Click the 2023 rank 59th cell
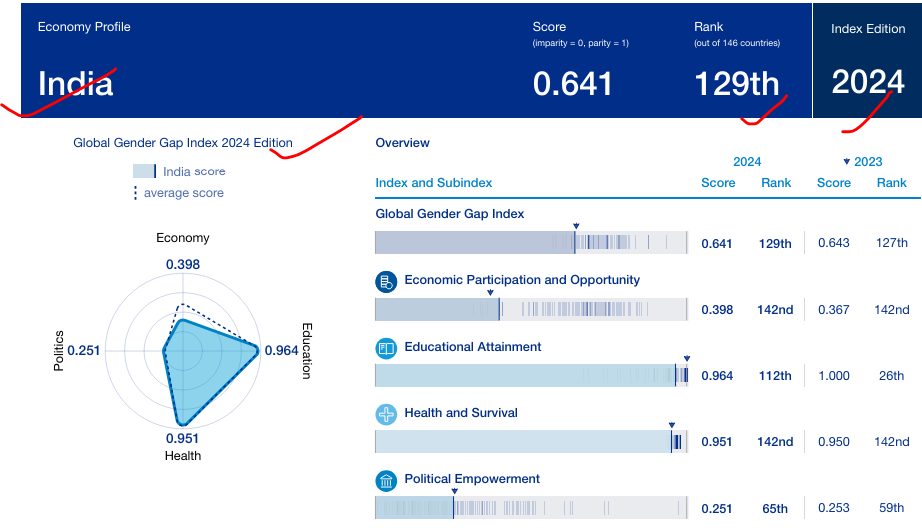 point(891,508)
